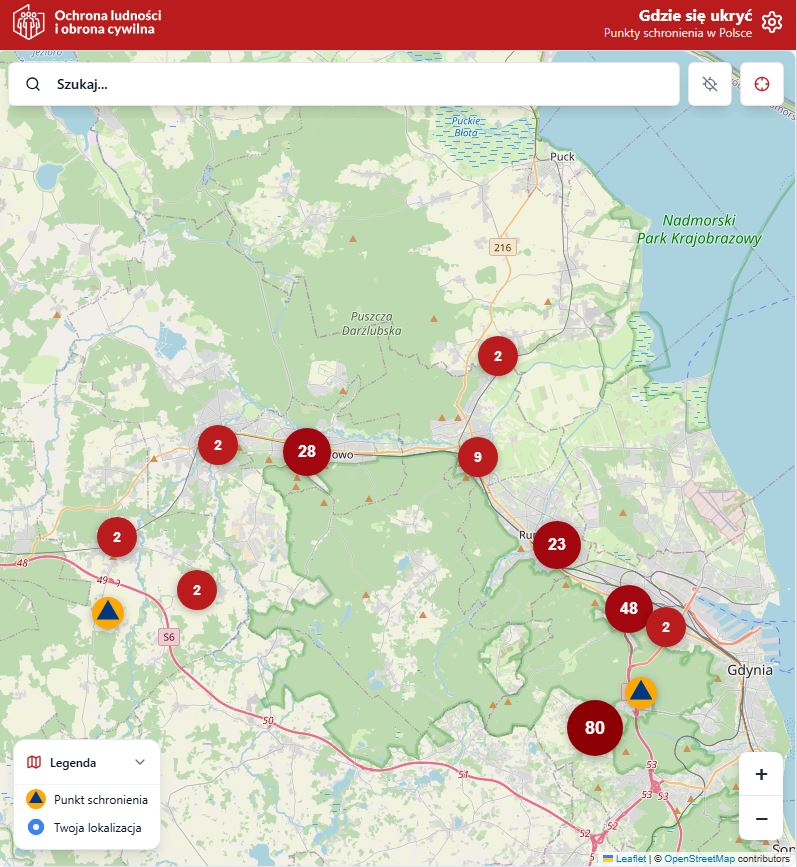Viewport: 797px width, 867px height.
Task: Expand the cluster marker labeled 9
Action: pyautogui.click(x=478, y=457)
